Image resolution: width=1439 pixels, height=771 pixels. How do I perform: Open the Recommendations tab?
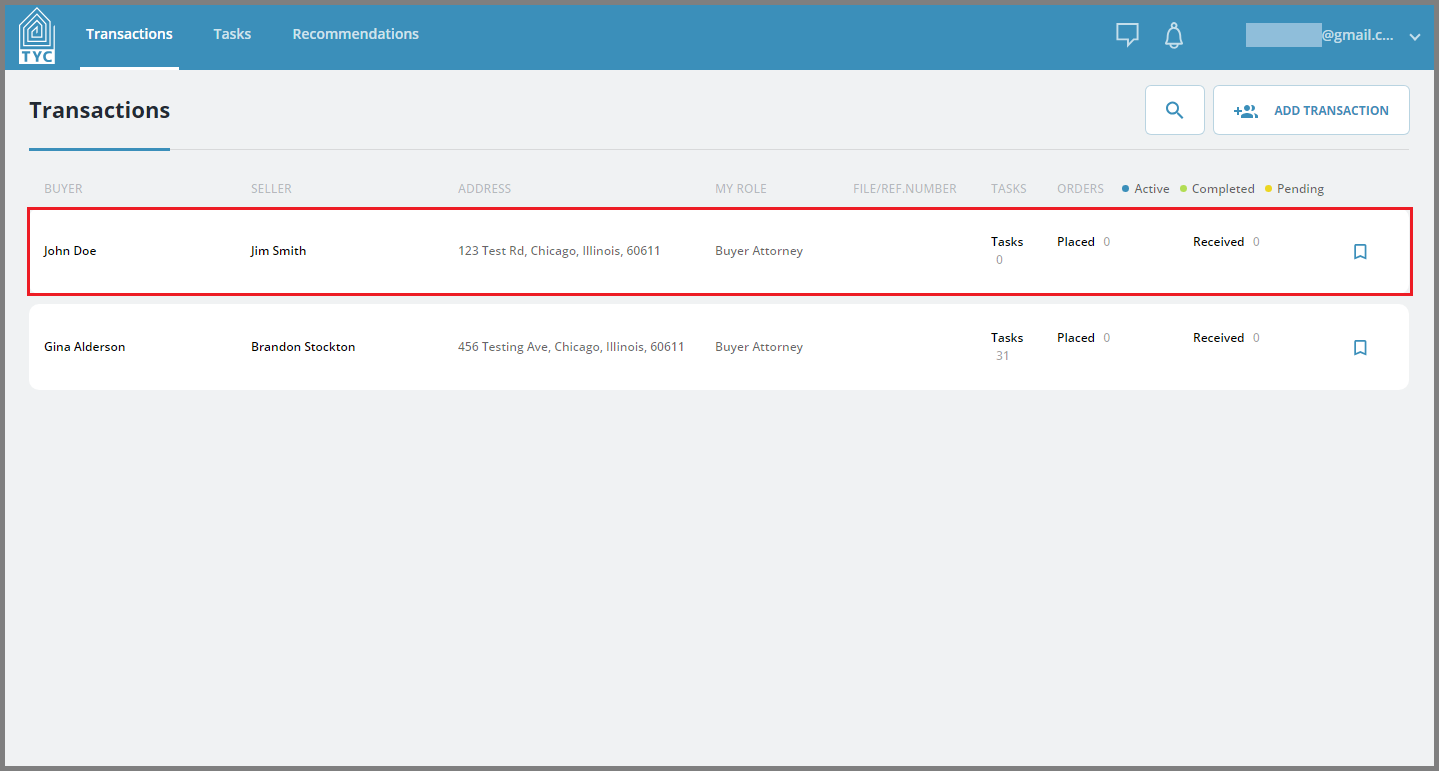pyautogui.click(x=355, y=33)
